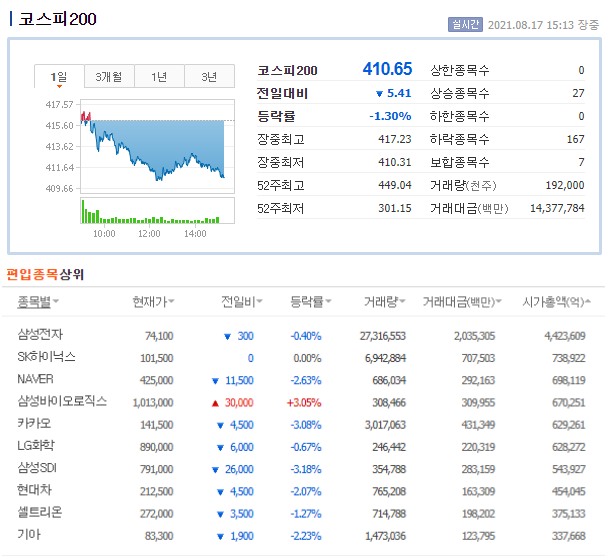Sort table by 등락률 column
This screenshot has width=610, height=558.
click(x=310, y=302)
